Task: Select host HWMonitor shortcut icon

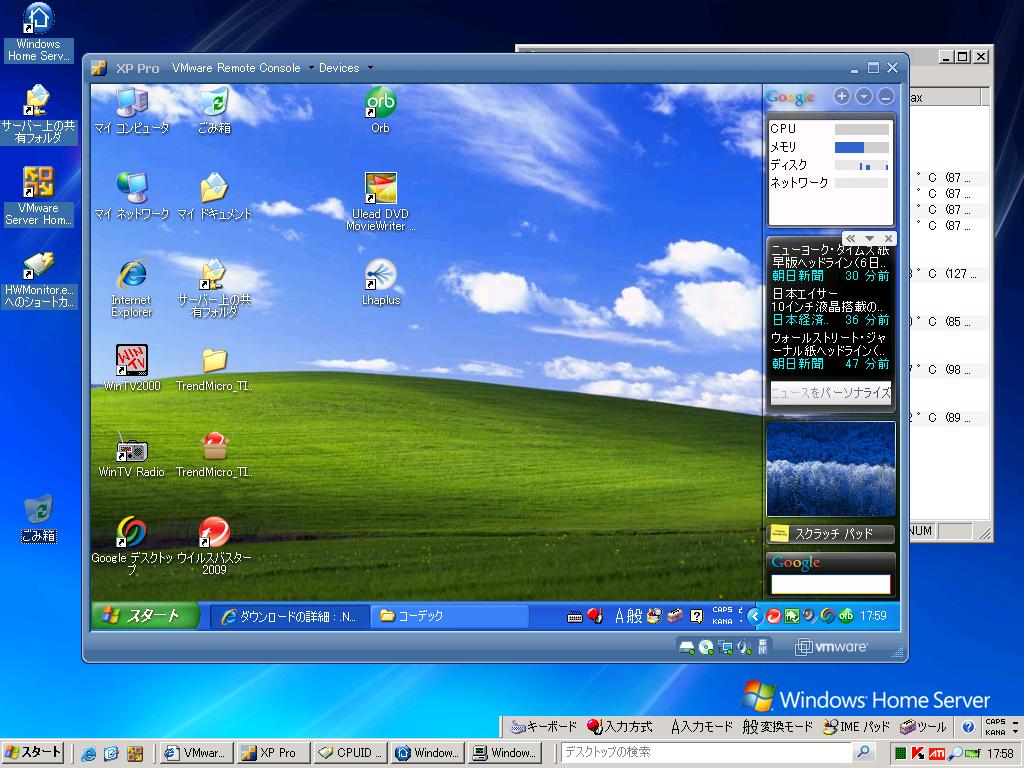Action: tap(39, 280)
